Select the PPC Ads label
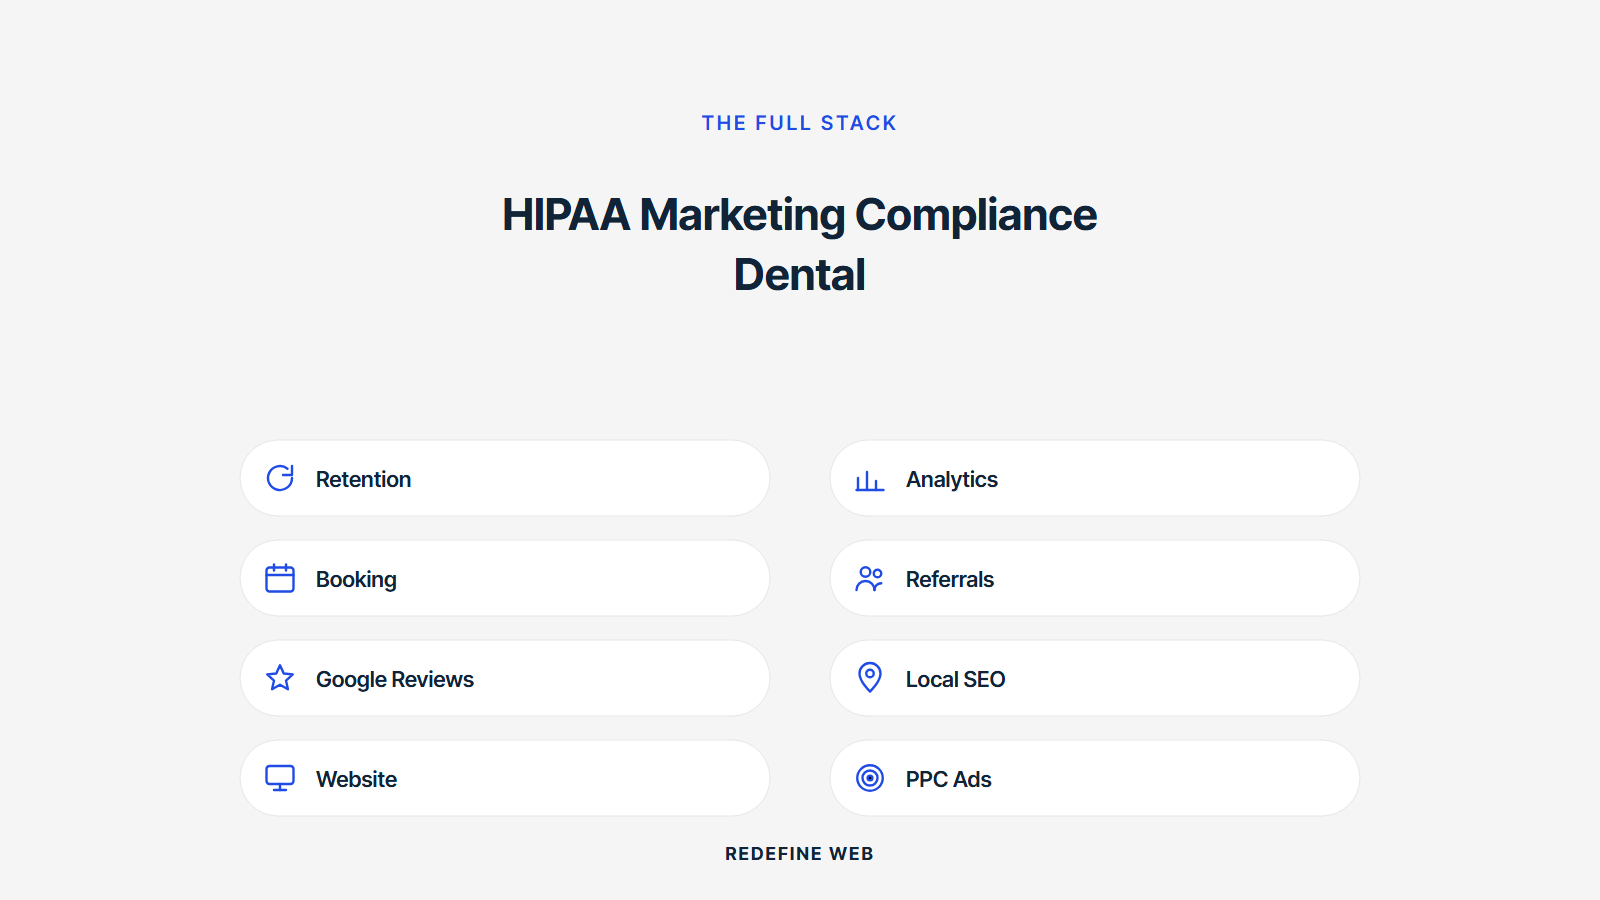1600x900 pixels. tap(948, 779)
